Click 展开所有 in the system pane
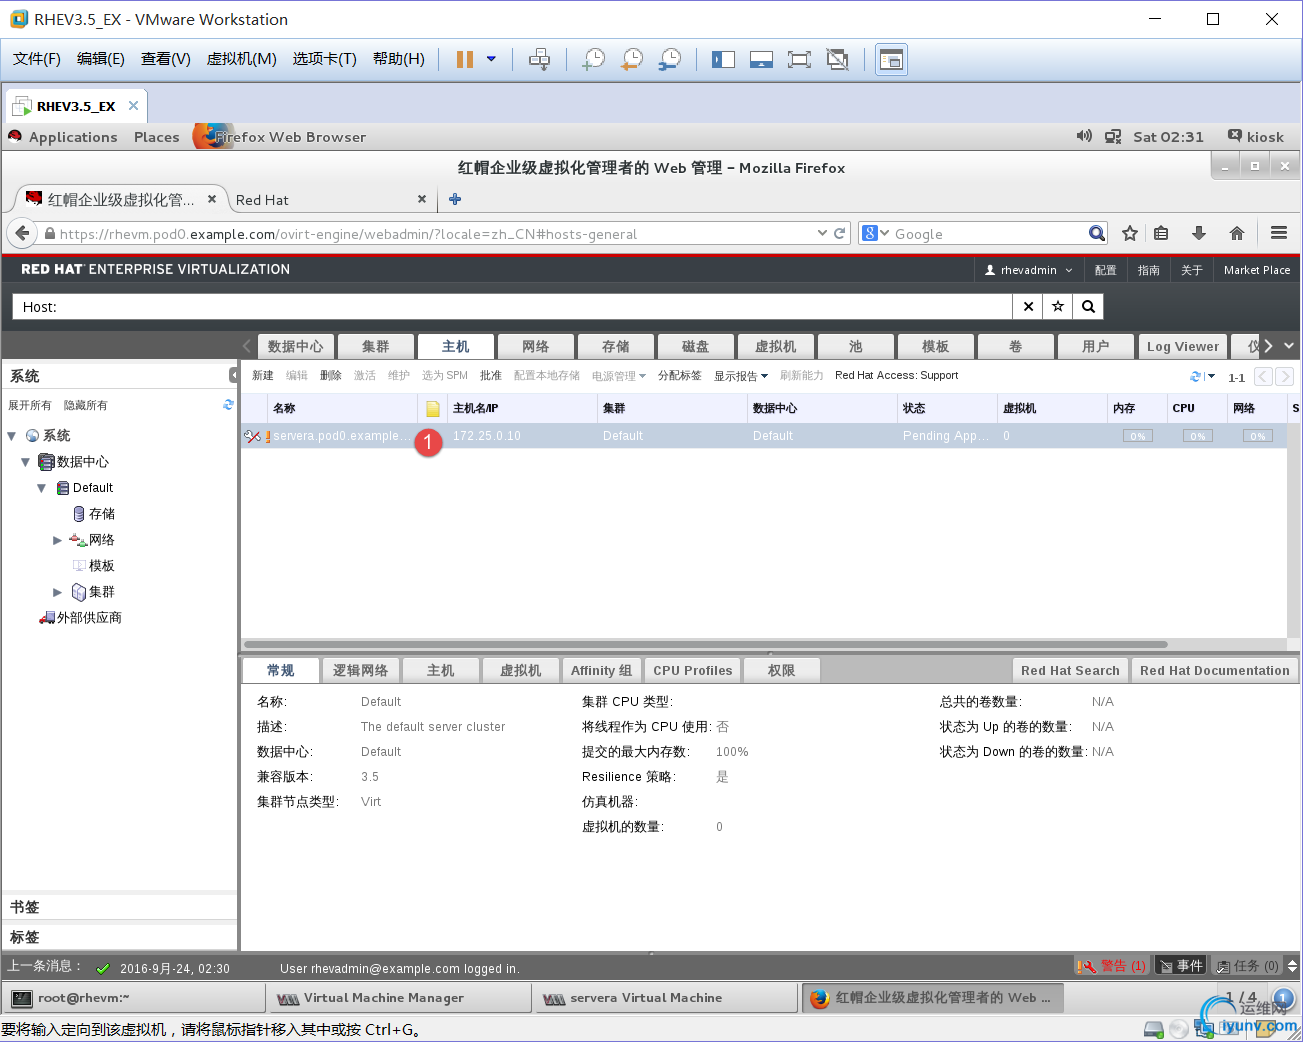The image size is (1303, 1042). click(30, 405)
